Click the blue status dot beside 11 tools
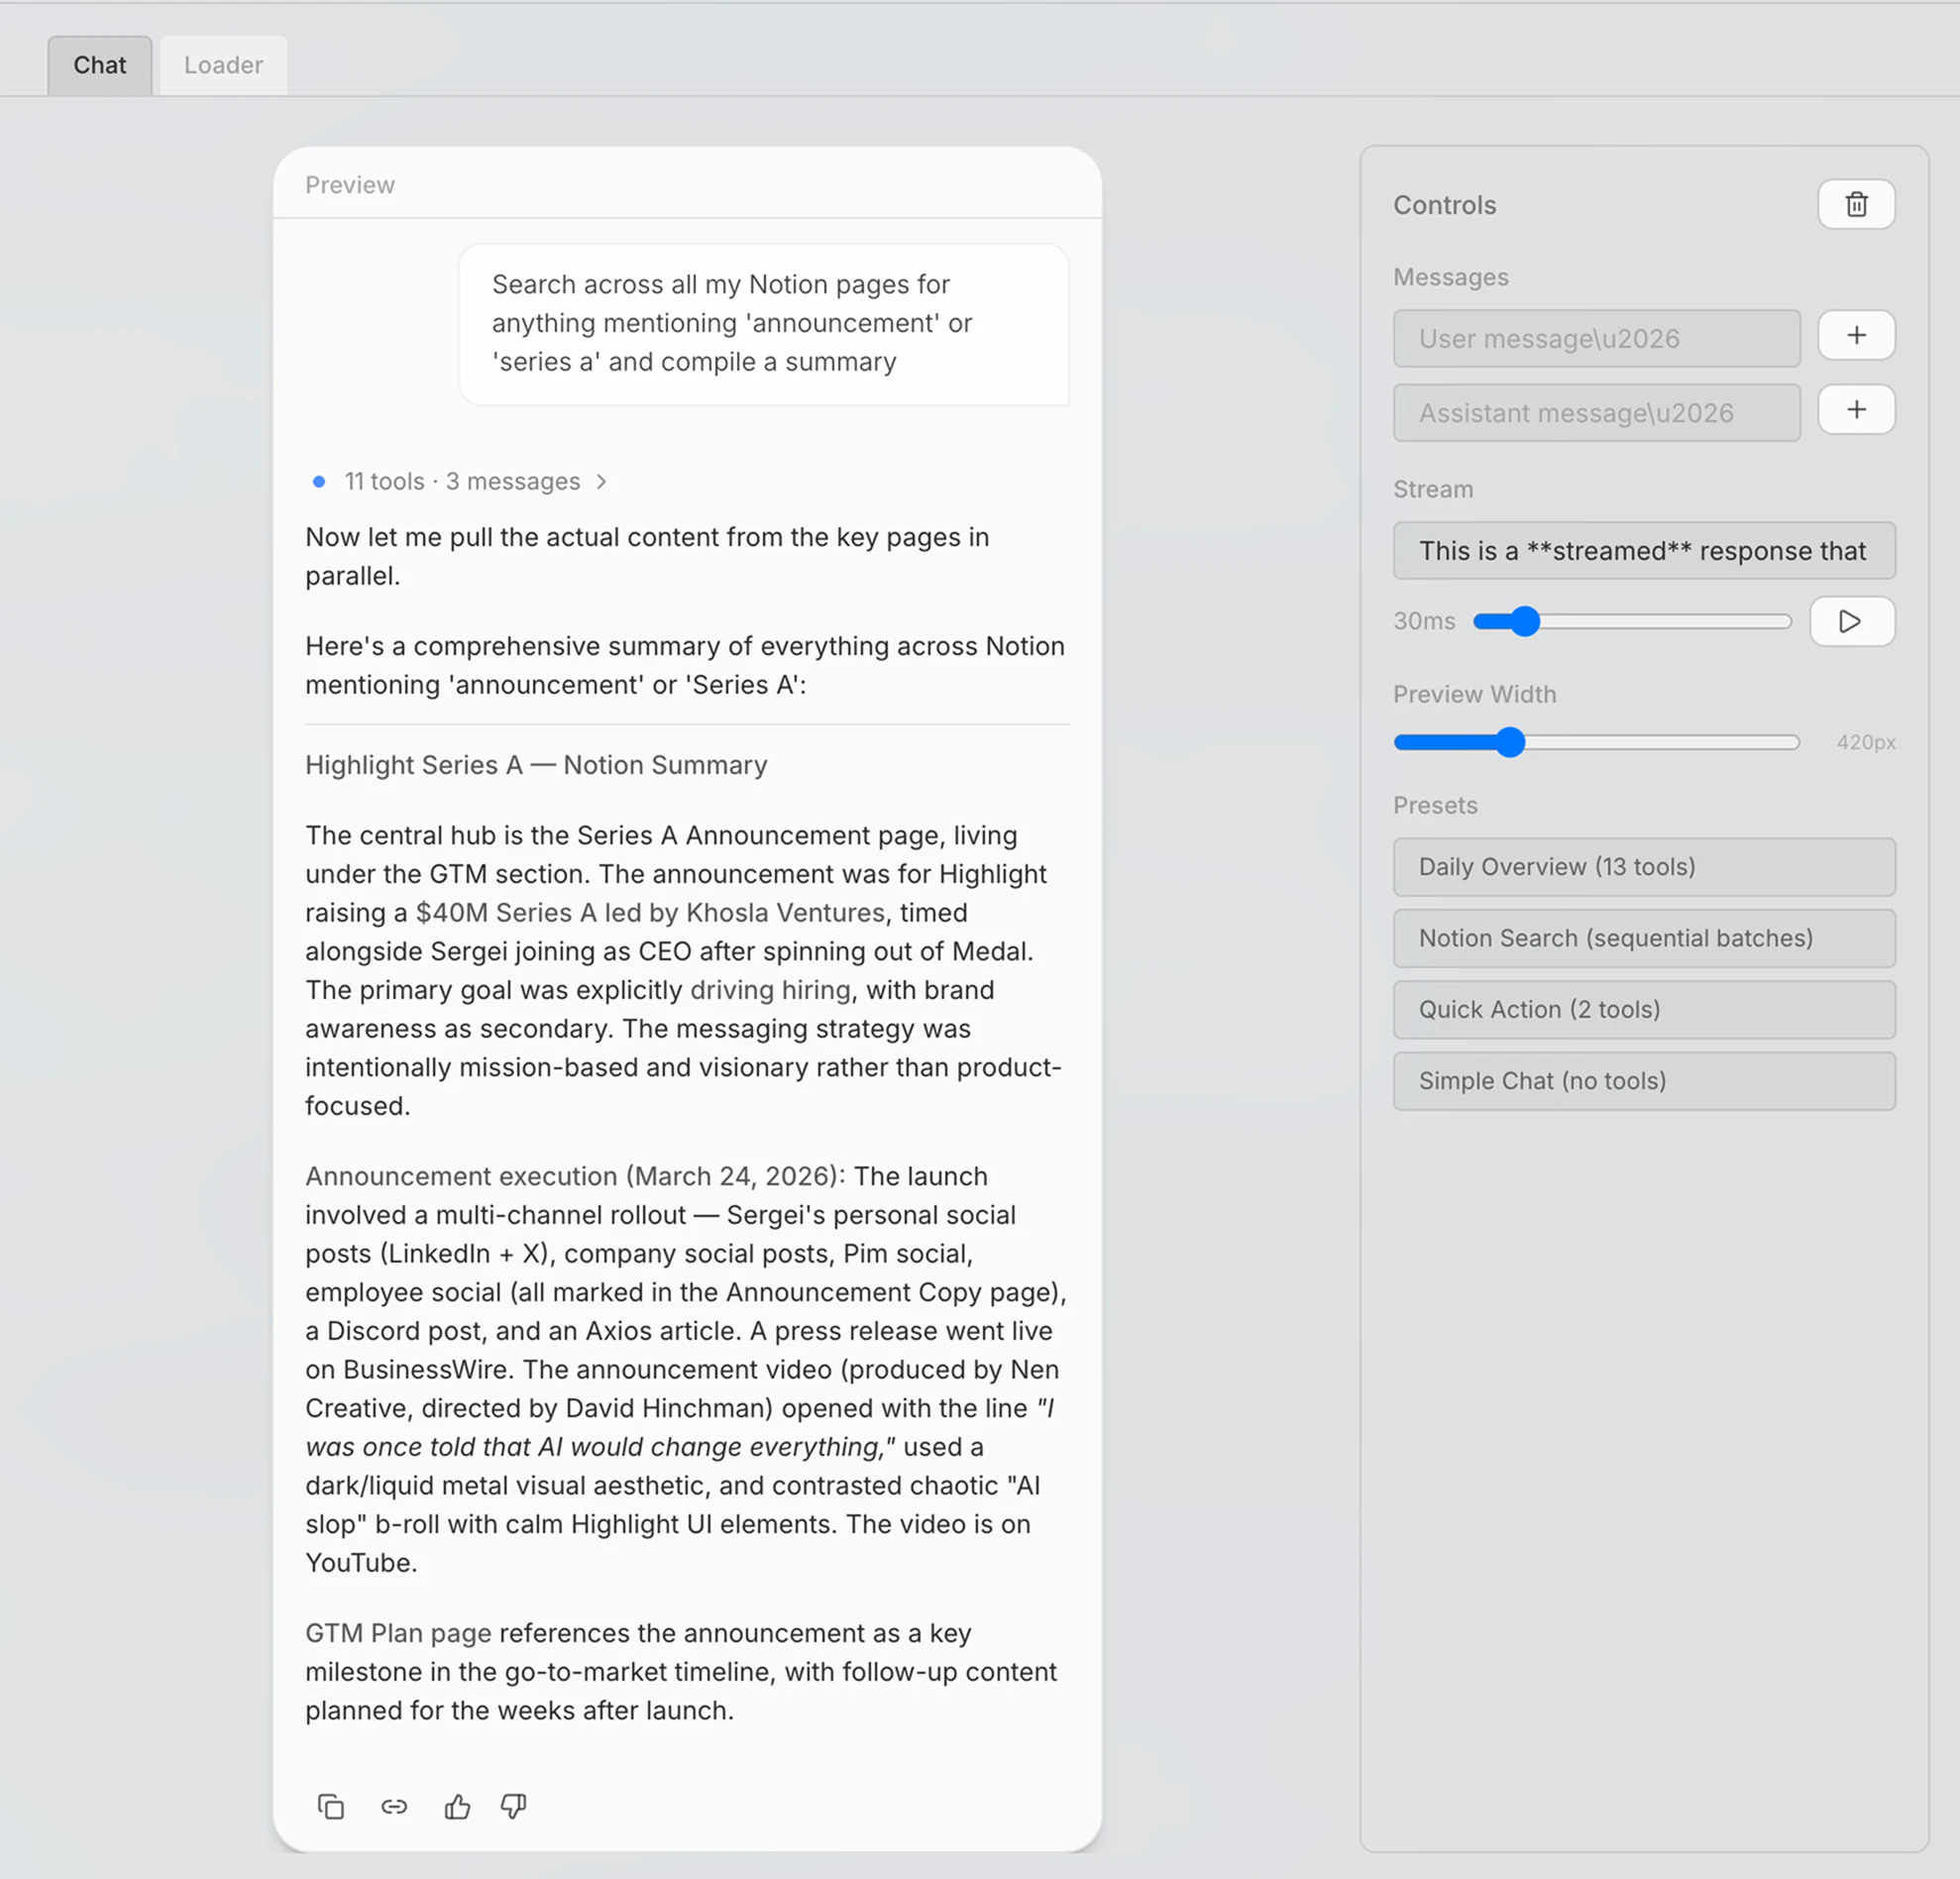Screen dimensions: 1960x1879 [x=318, y=481]
